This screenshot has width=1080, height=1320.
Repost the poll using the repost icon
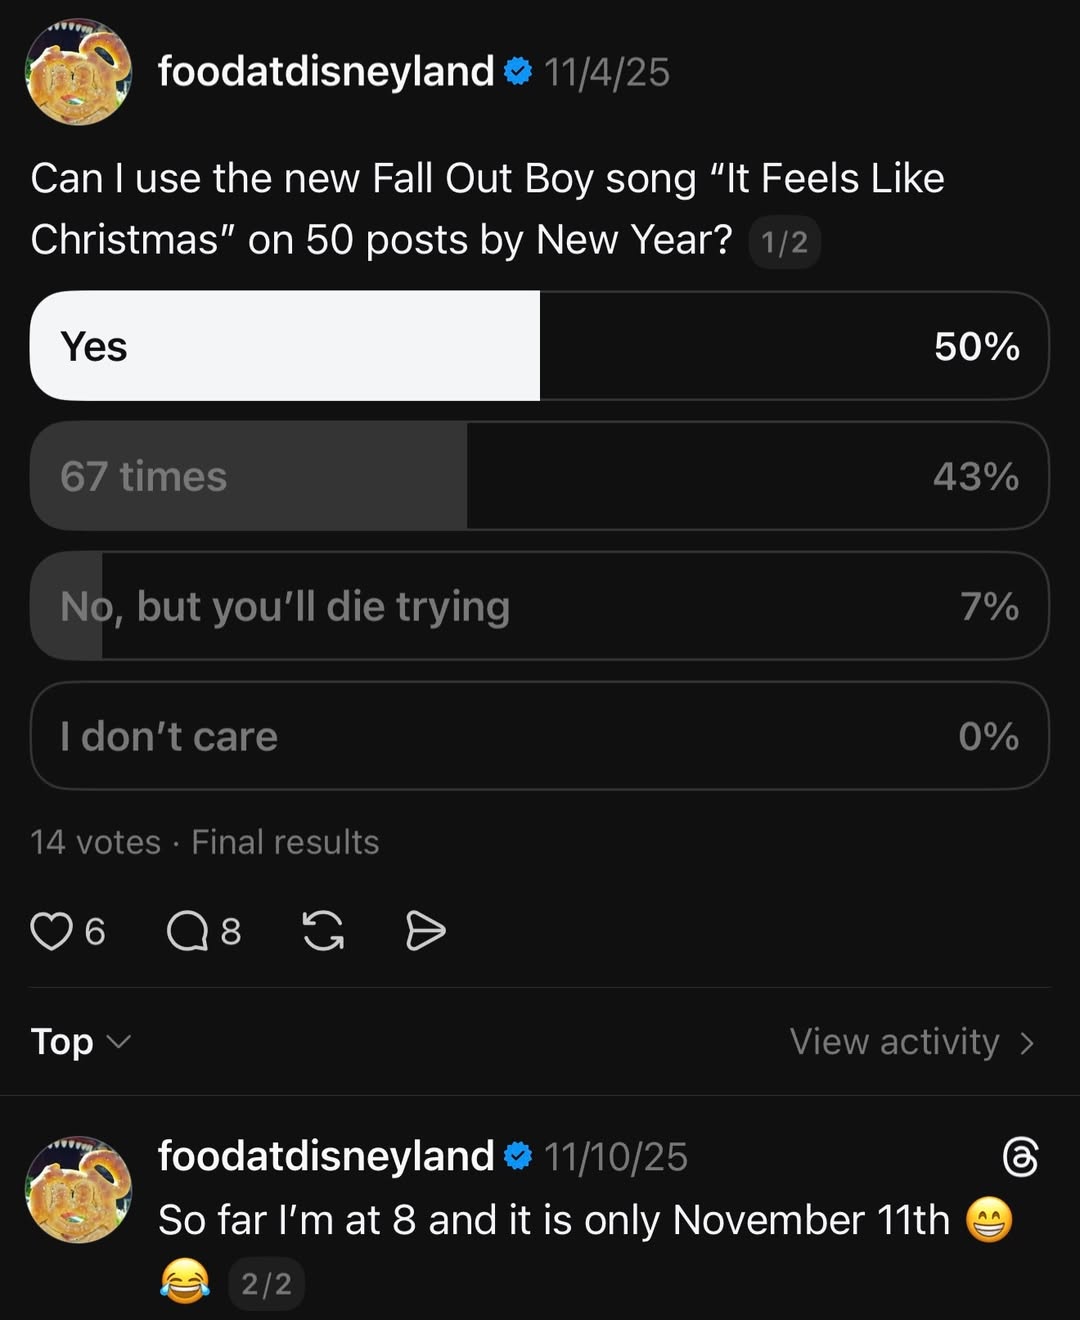(323, 931)
